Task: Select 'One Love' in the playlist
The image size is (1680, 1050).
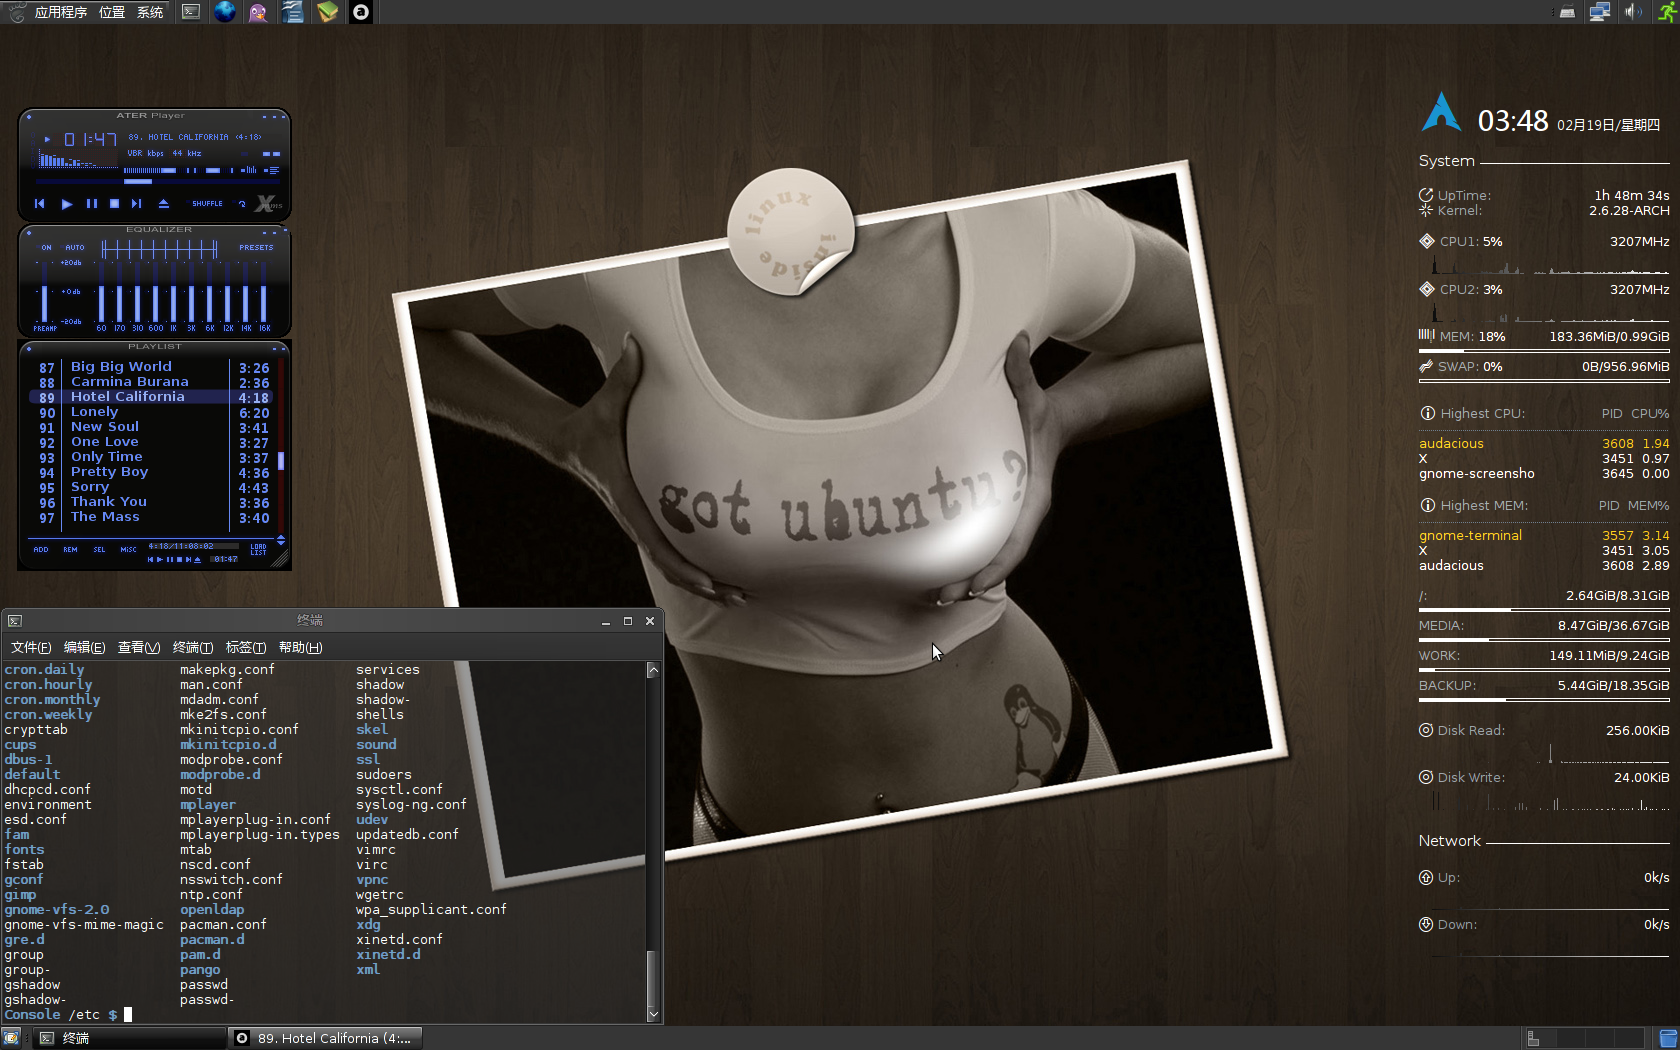Action: pyautogui.click(x=105, y=442)
